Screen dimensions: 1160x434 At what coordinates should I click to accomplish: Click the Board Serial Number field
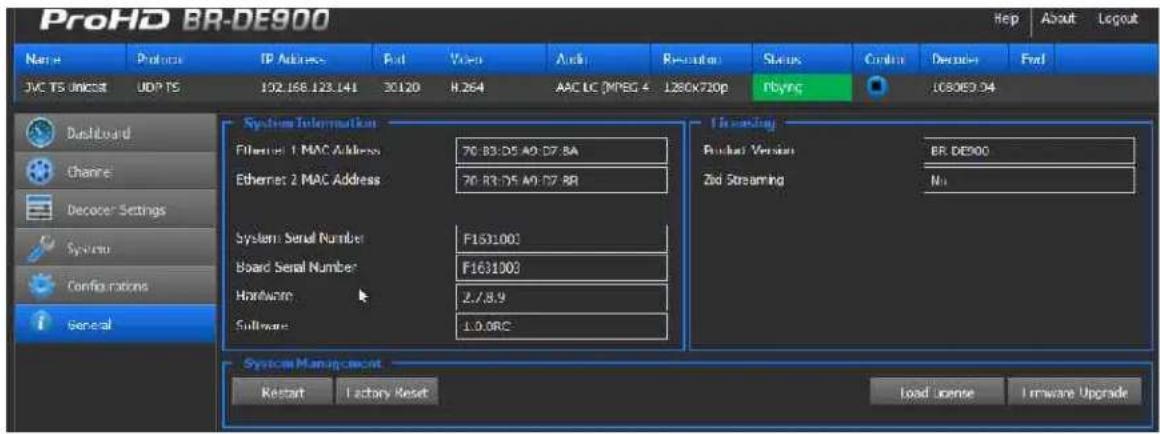click(561, 268)
